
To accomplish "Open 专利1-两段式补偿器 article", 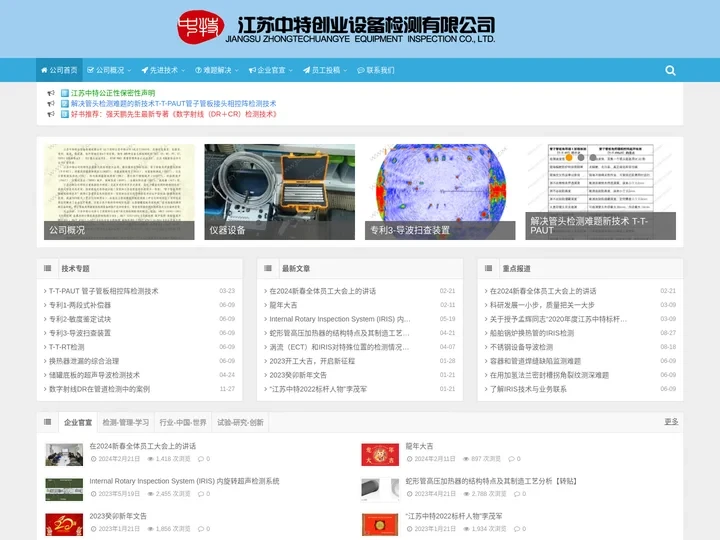I will click(80, 305).
